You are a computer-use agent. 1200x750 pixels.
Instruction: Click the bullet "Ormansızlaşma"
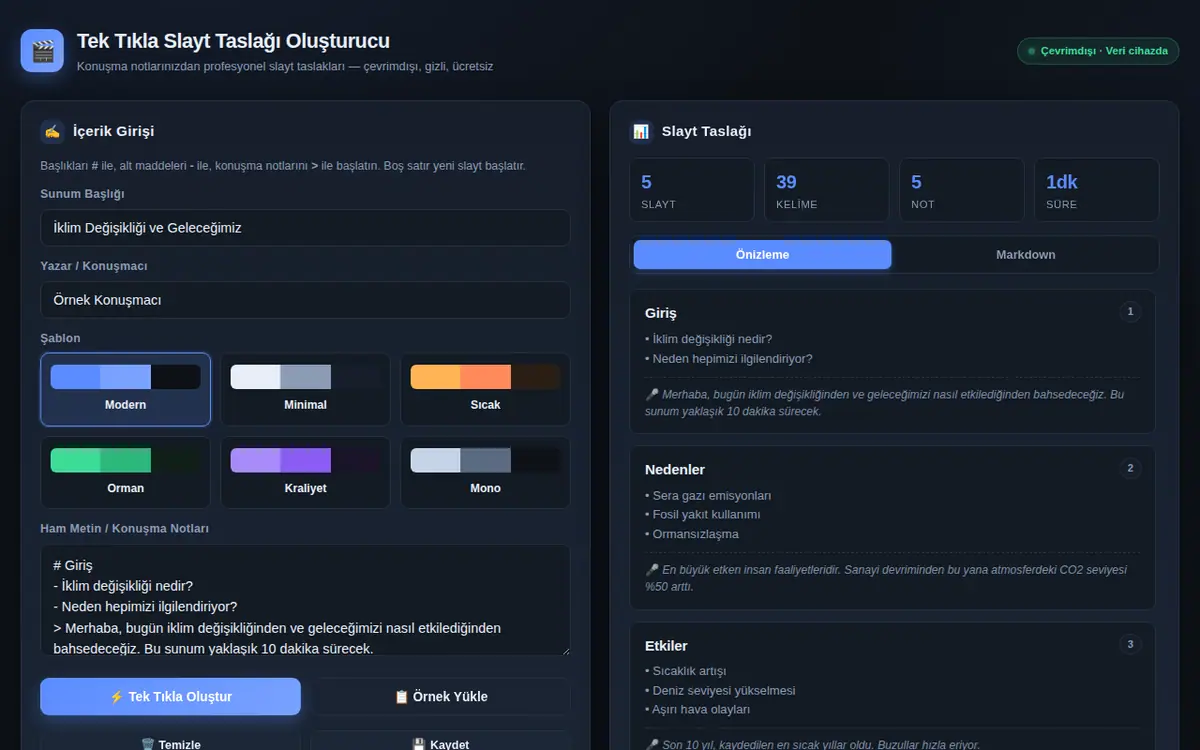pos(692,533)
